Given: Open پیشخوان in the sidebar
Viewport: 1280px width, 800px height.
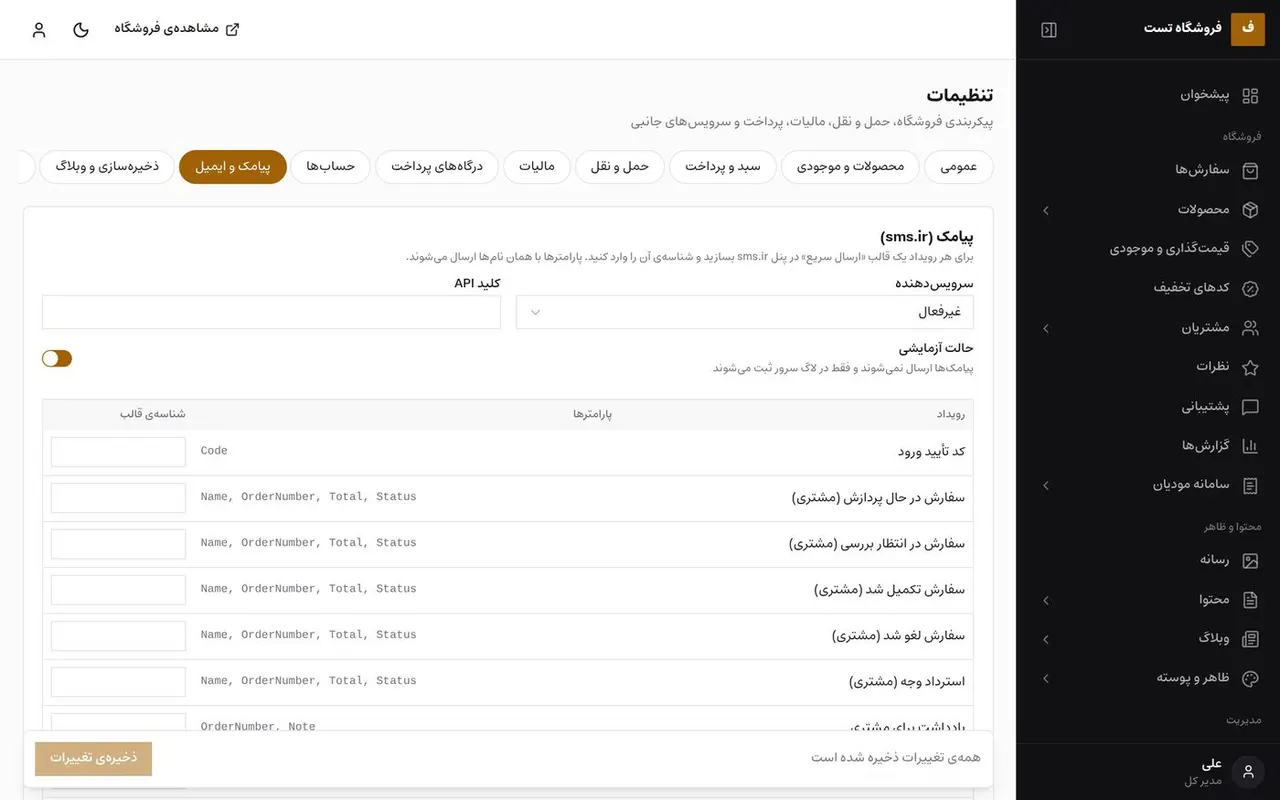Looking at the screenshot, I should click(x=1148, y=96).
